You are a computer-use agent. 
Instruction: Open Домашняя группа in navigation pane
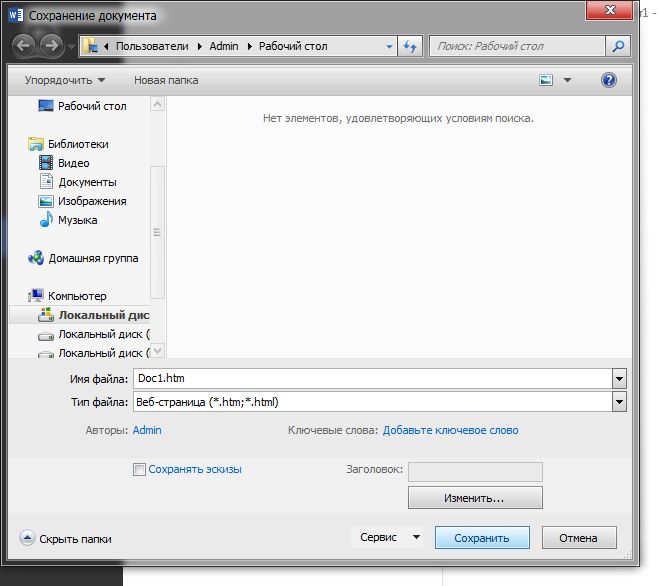(x=93, y=258)
